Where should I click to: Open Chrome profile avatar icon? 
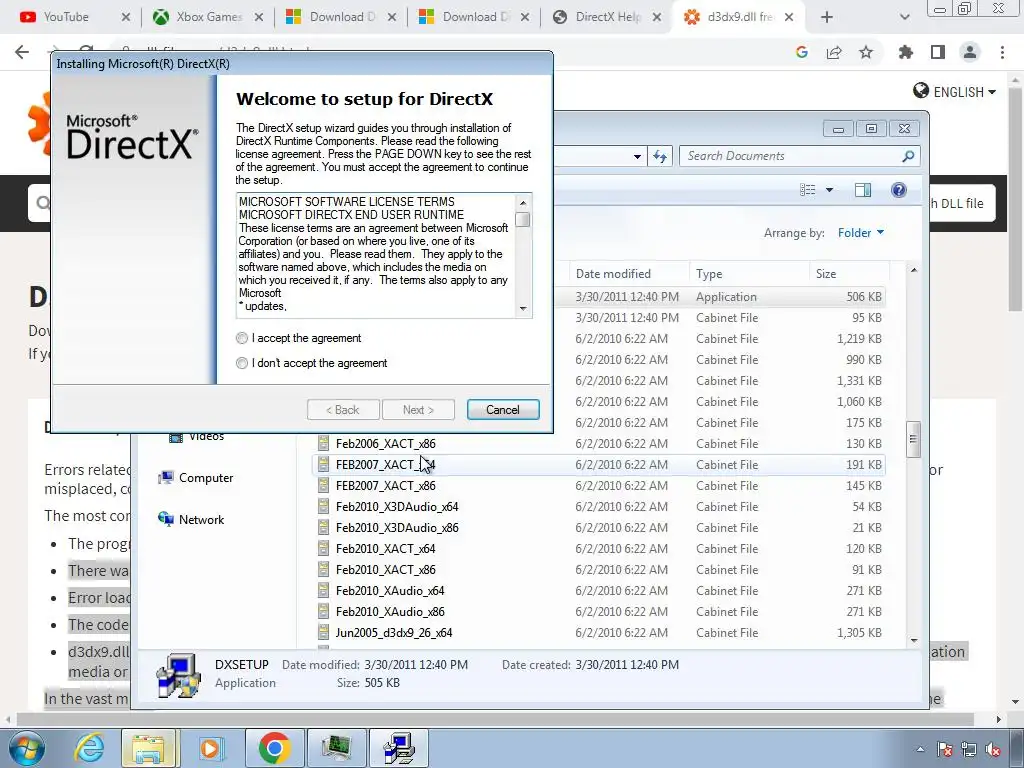(970, 52)
